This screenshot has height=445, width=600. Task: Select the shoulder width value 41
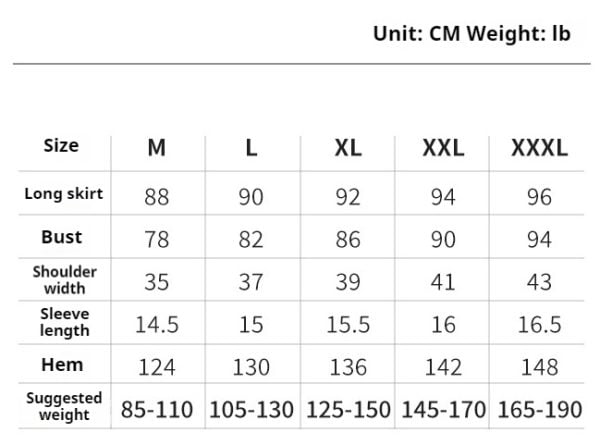pos(443,282)
